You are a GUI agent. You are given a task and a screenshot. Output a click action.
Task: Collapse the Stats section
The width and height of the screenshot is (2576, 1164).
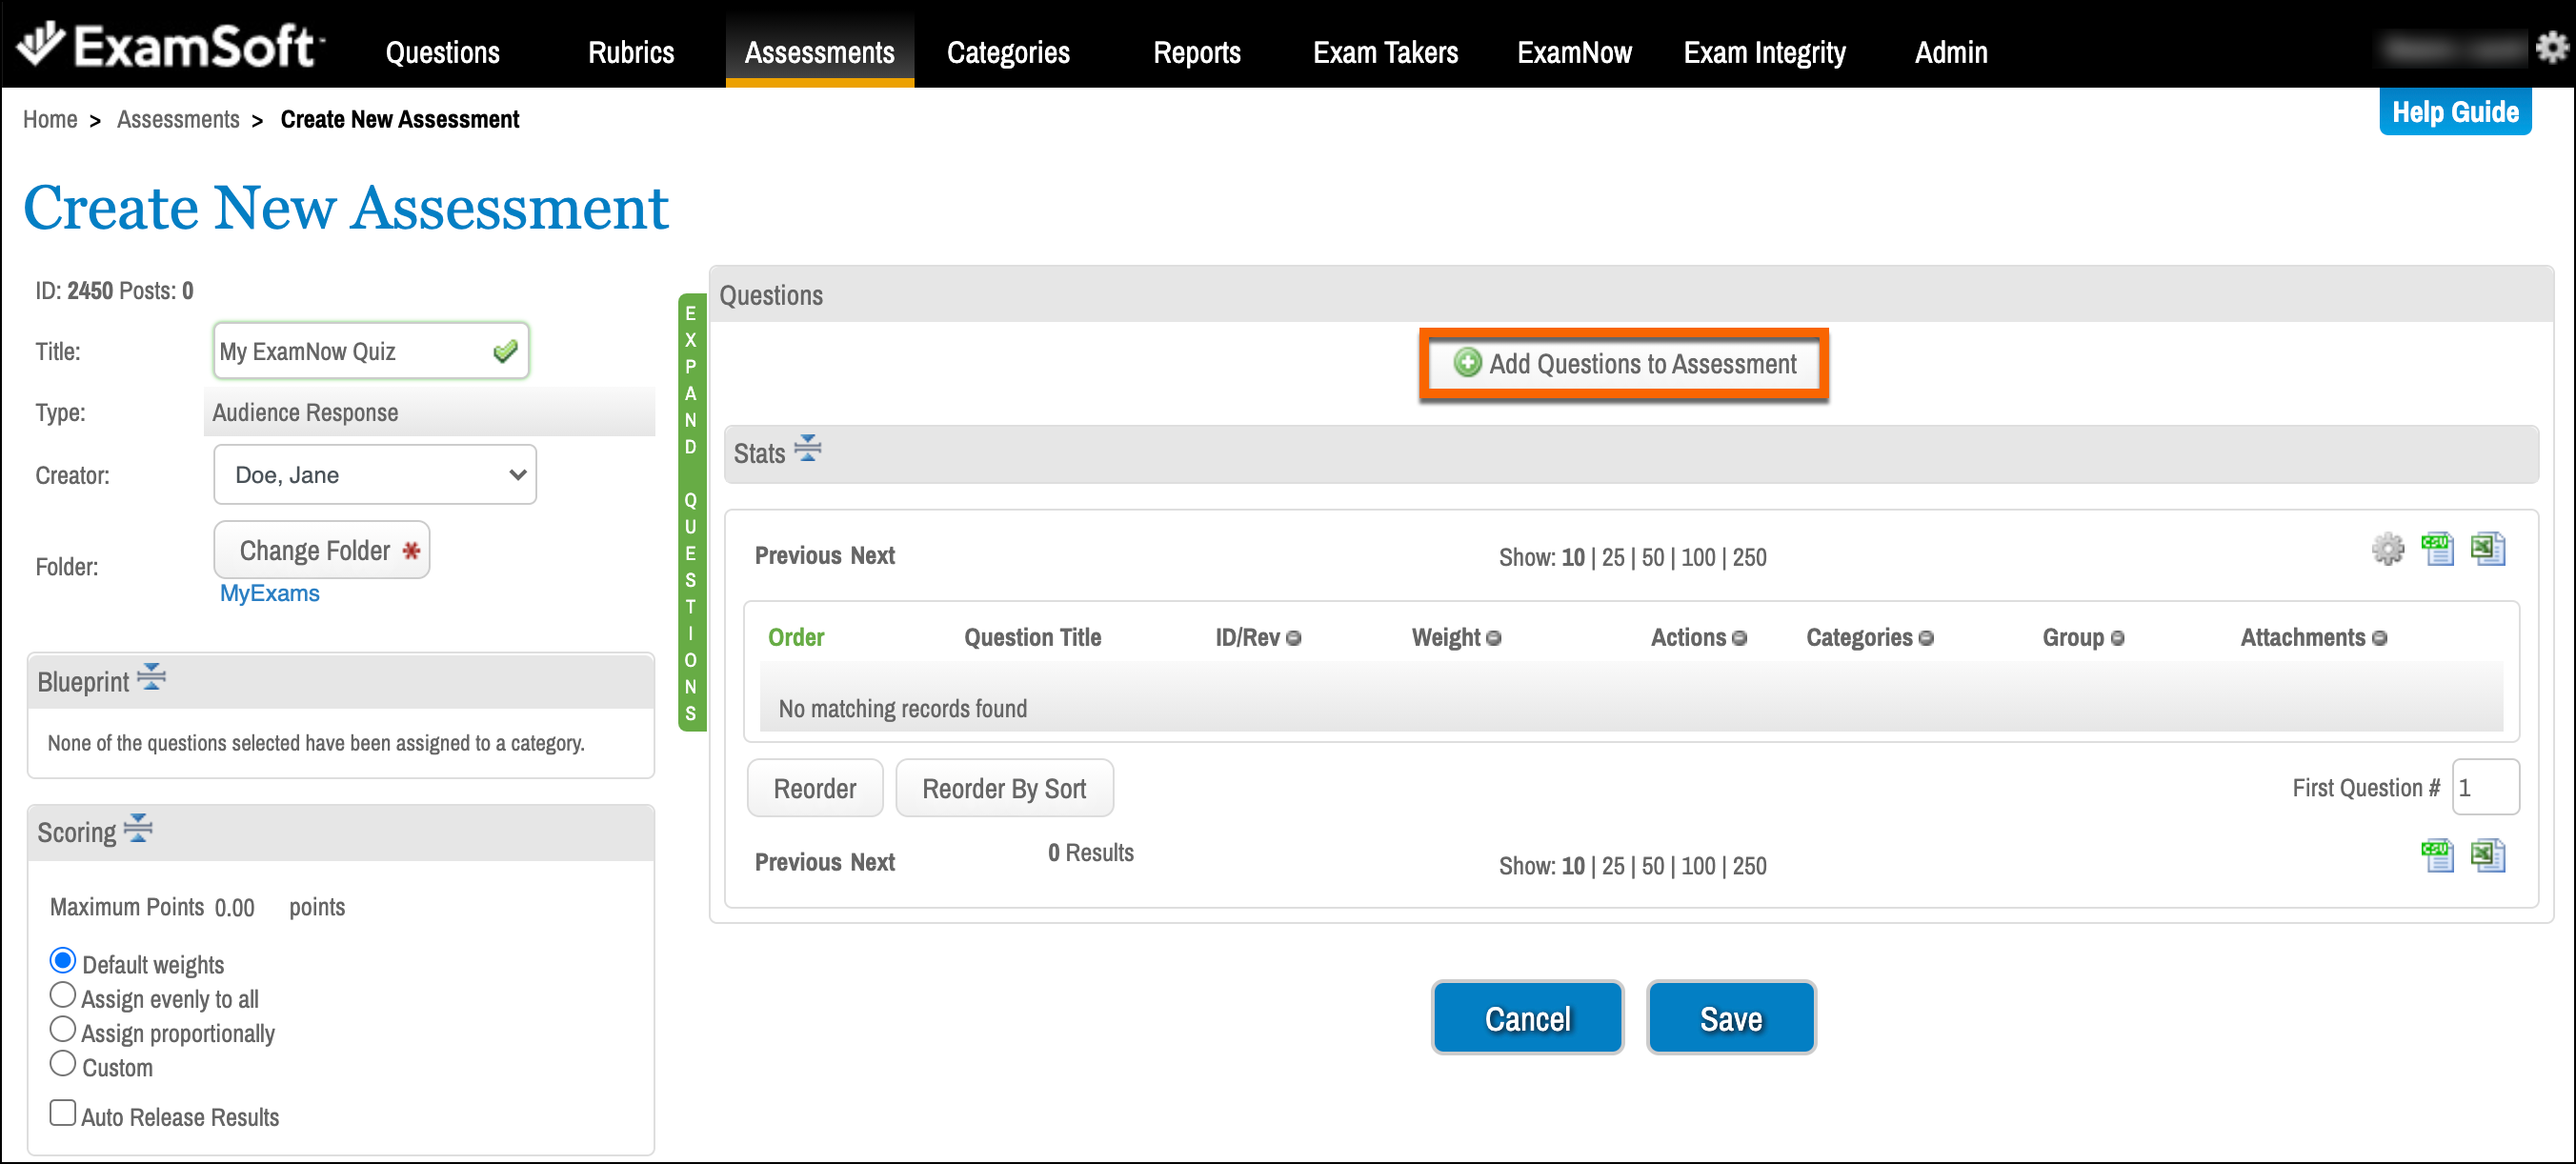[807, 449]
